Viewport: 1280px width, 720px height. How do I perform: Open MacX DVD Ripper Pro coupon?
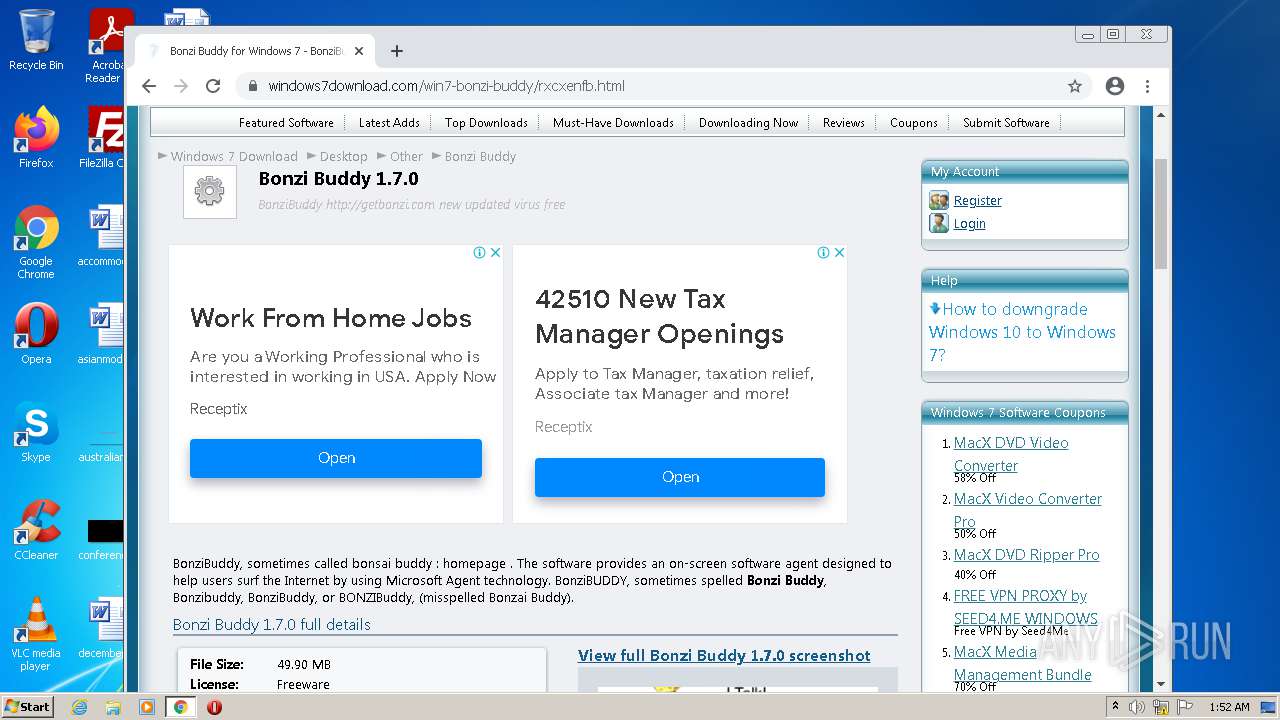[x=1026, y=555]
